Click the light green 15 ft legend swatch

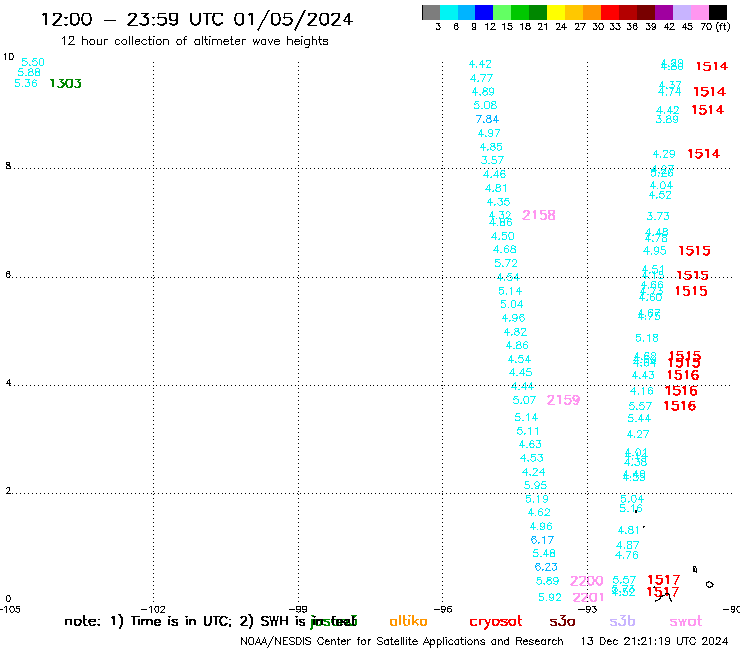[502, 12]
